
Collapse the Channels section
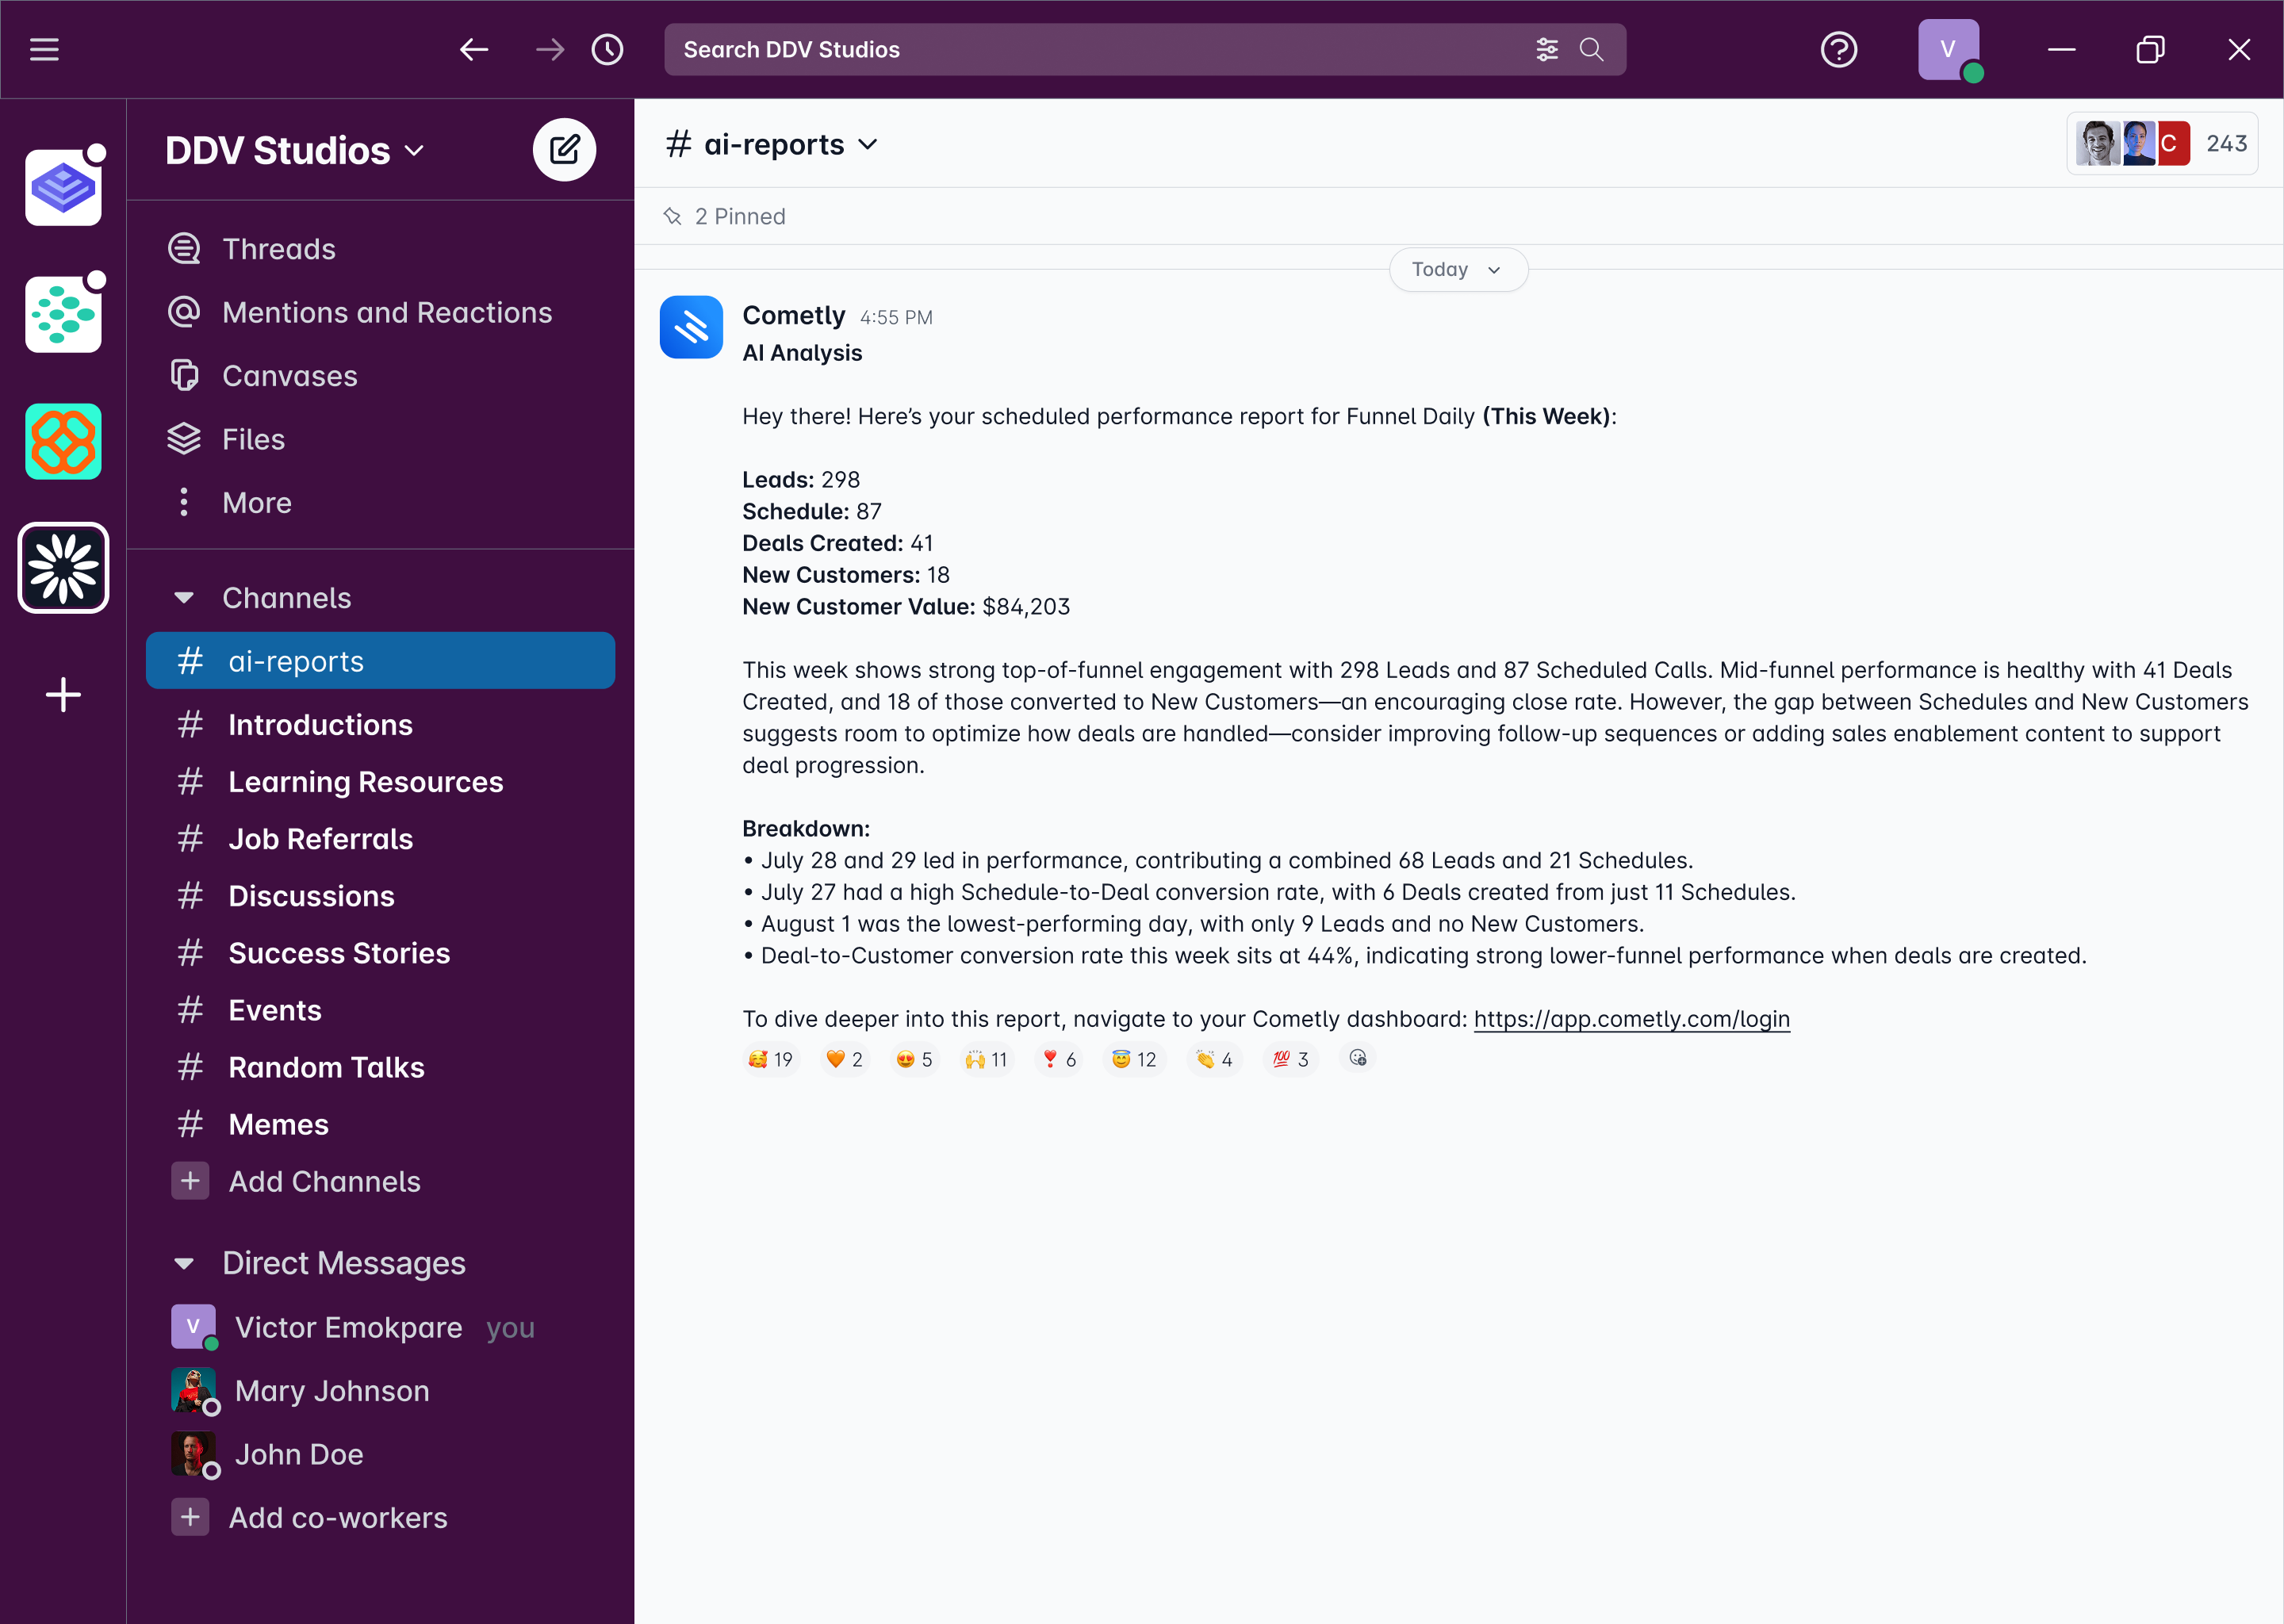point(183,598)
